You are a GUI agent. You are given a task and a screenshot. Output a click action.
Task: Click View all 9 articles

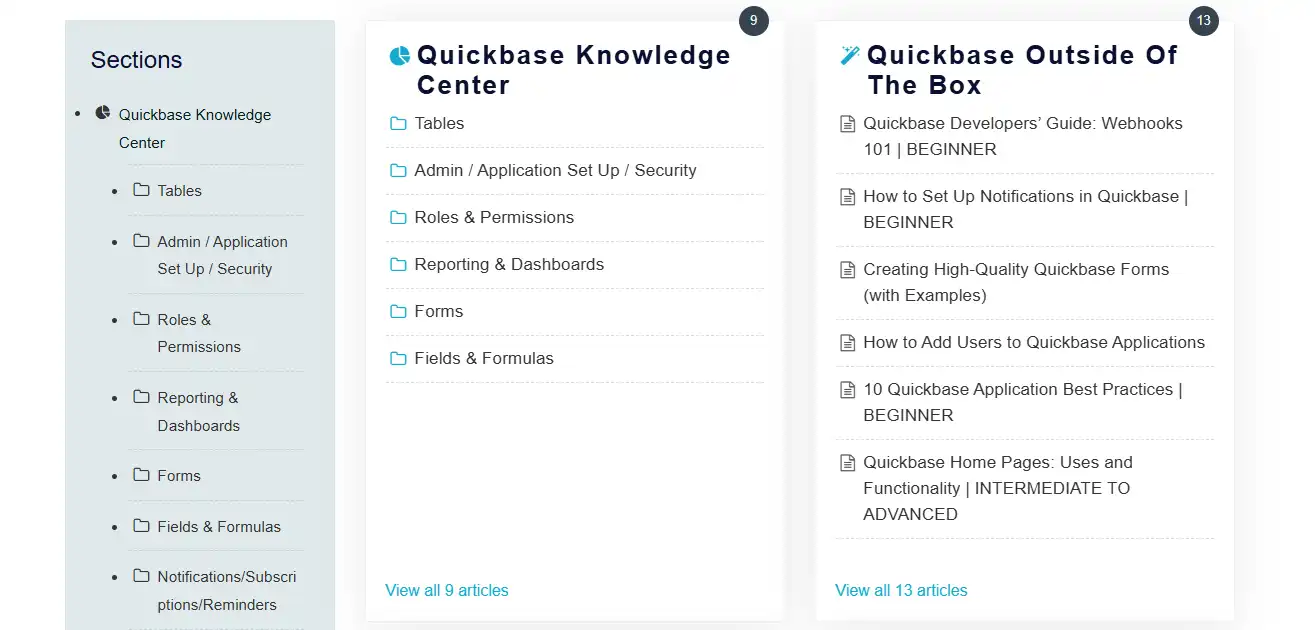point(447,590)
